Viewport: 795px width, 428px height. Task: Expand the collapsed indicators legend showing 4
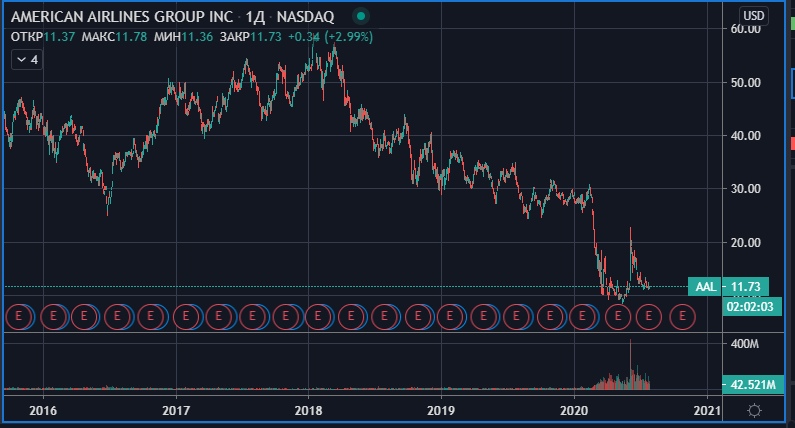(x=27, y=60)
